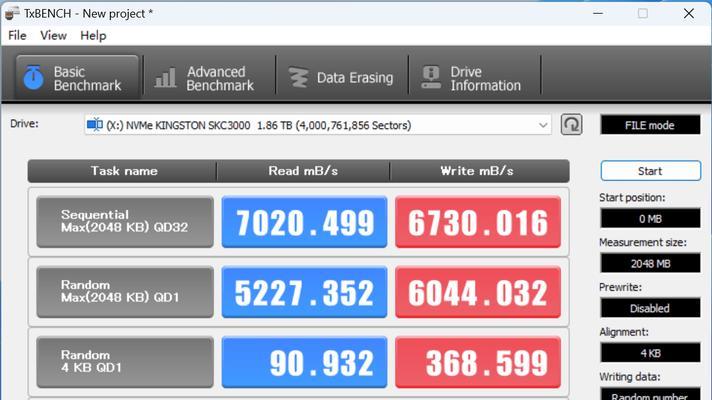Click Random 4 KB QD1 task button
Image resolution: width=712 pixels, height=400 pixels.
pyautogui.click(x=125, y=362)
